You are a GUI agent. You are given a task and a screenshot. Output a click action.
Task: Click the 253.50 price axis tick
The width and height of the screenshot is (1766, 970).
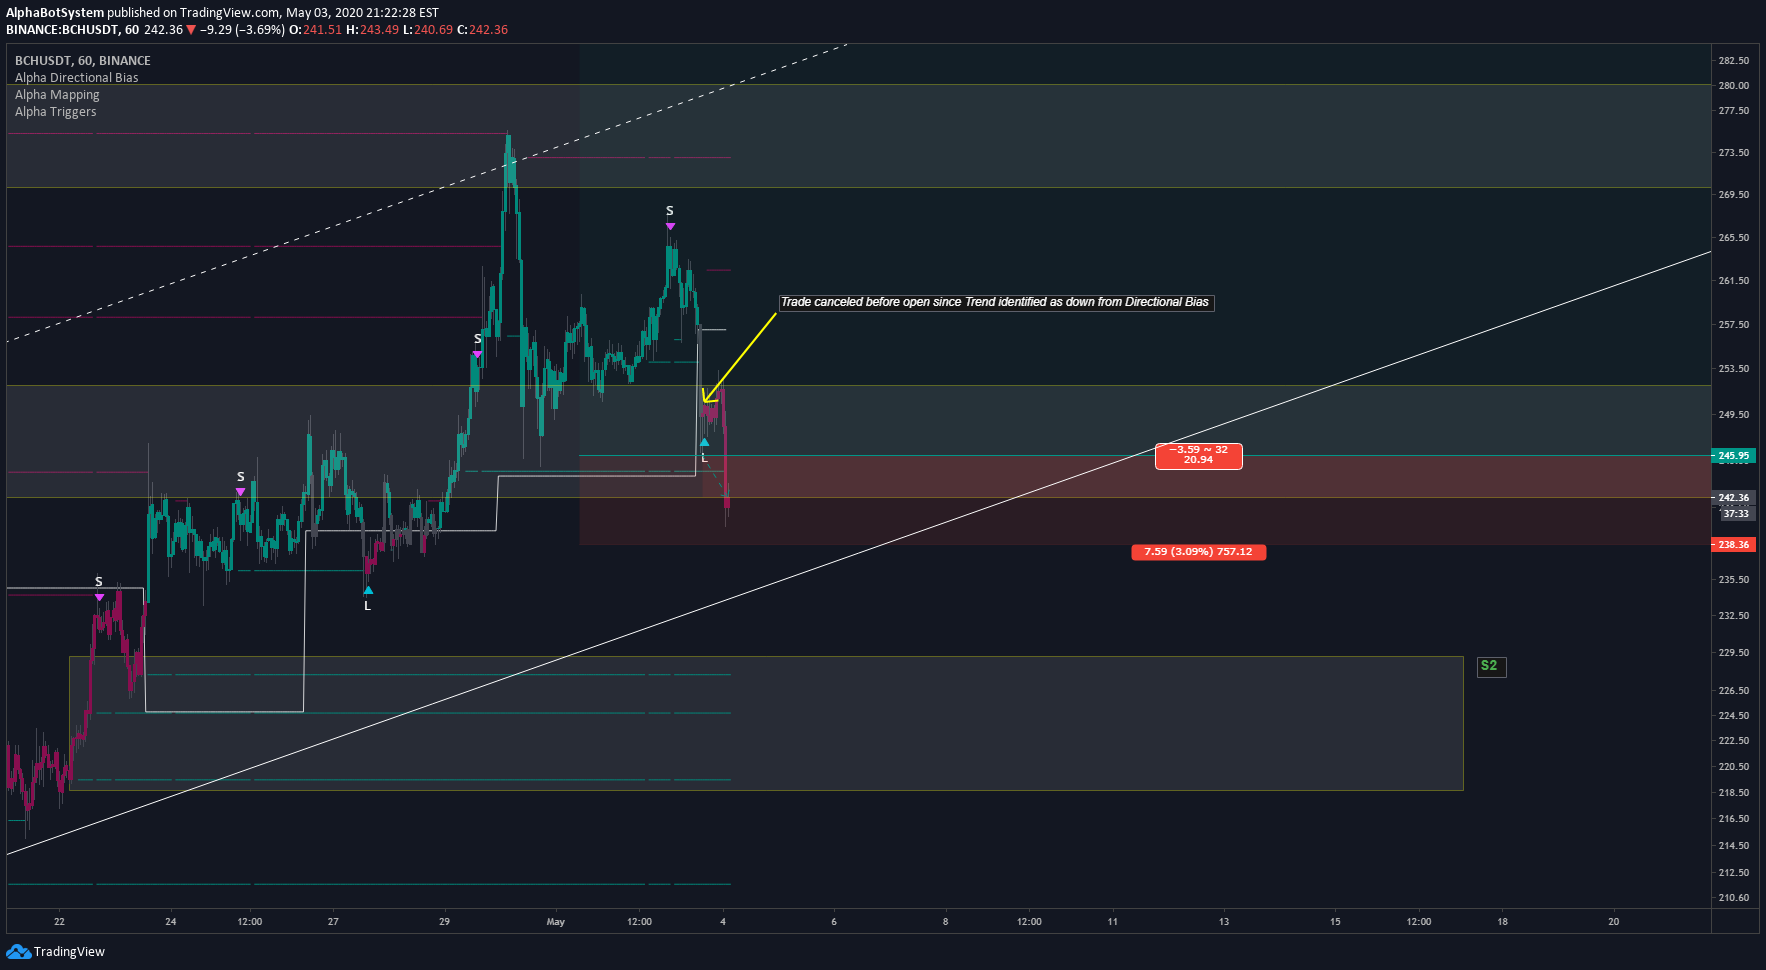1734,369
